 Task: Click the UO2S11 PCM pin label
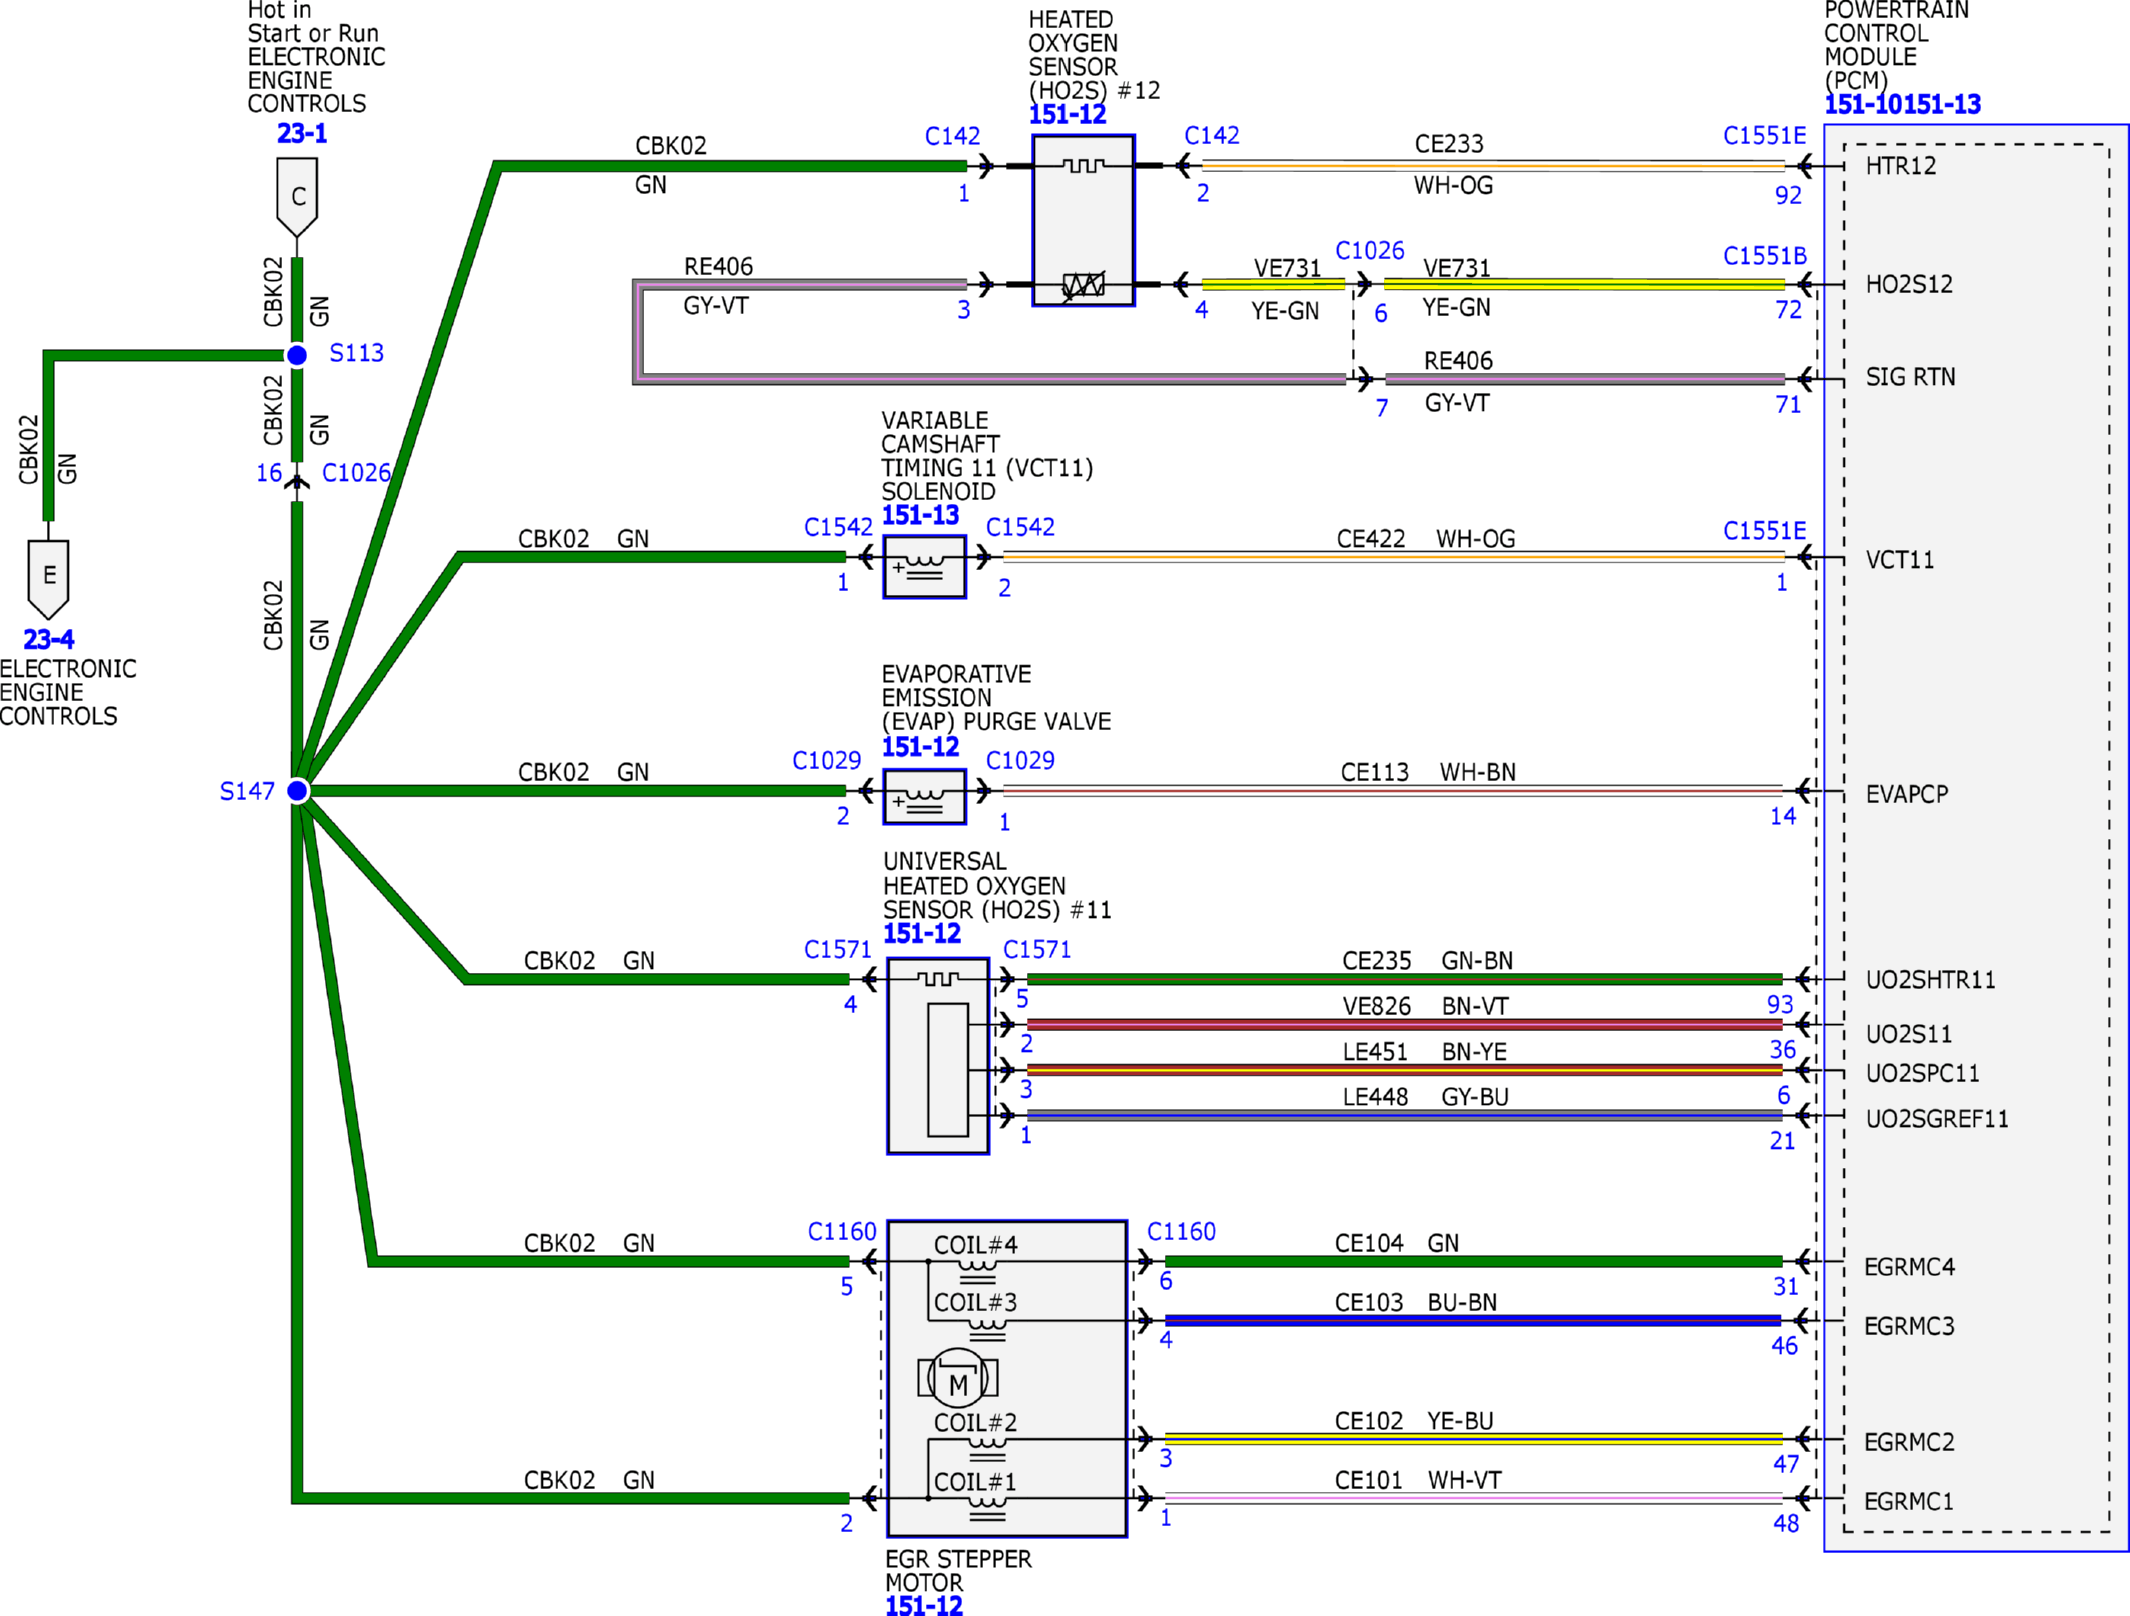(1909, 1034)
